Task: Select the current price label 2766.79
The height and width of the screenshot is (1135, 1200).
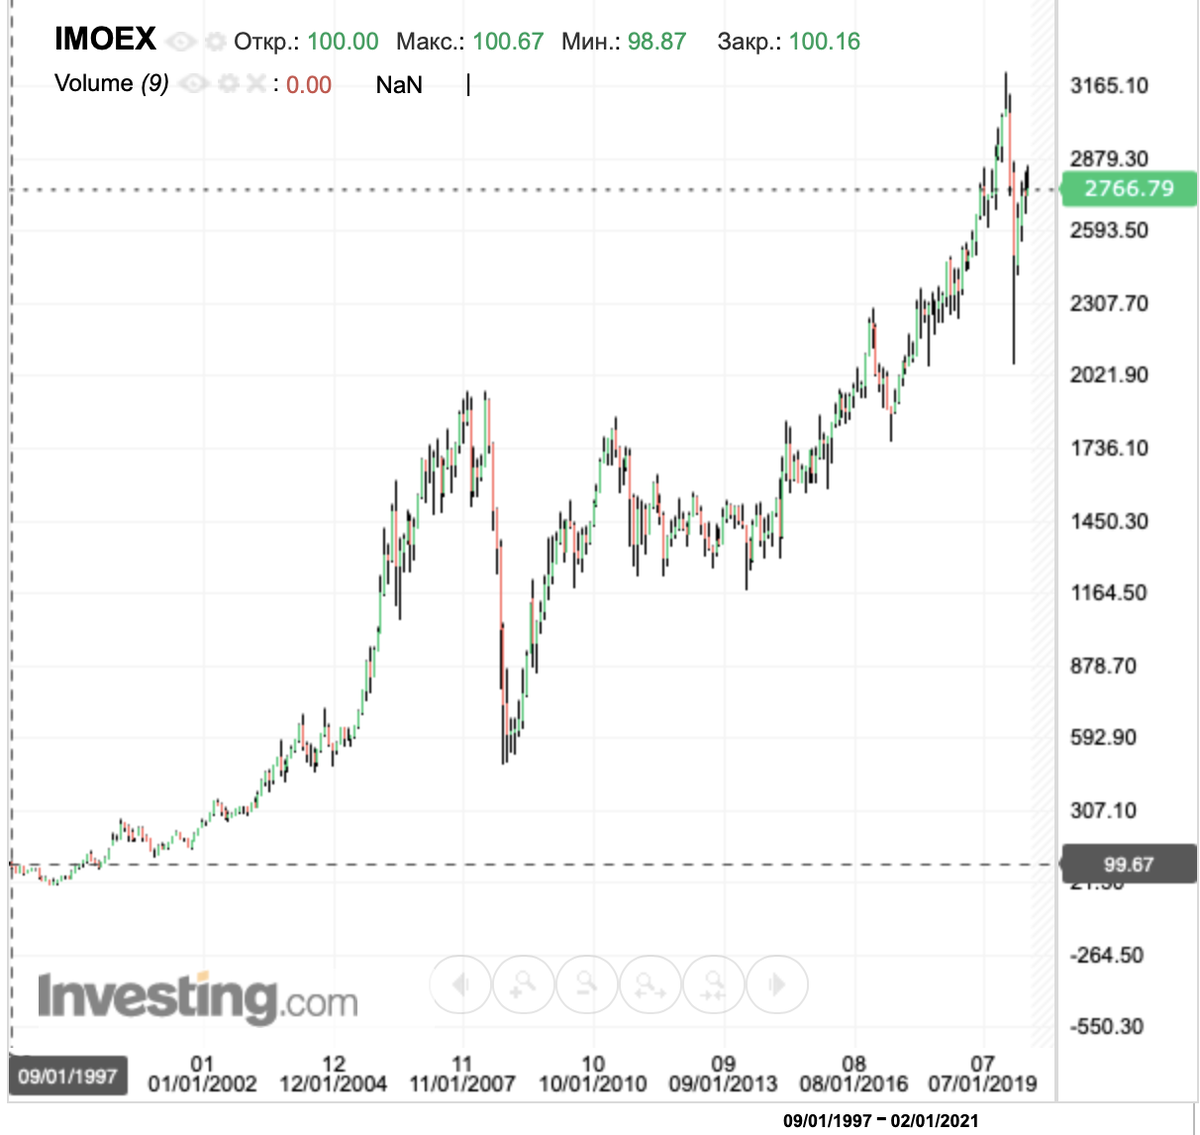Action: (1129, 188)
